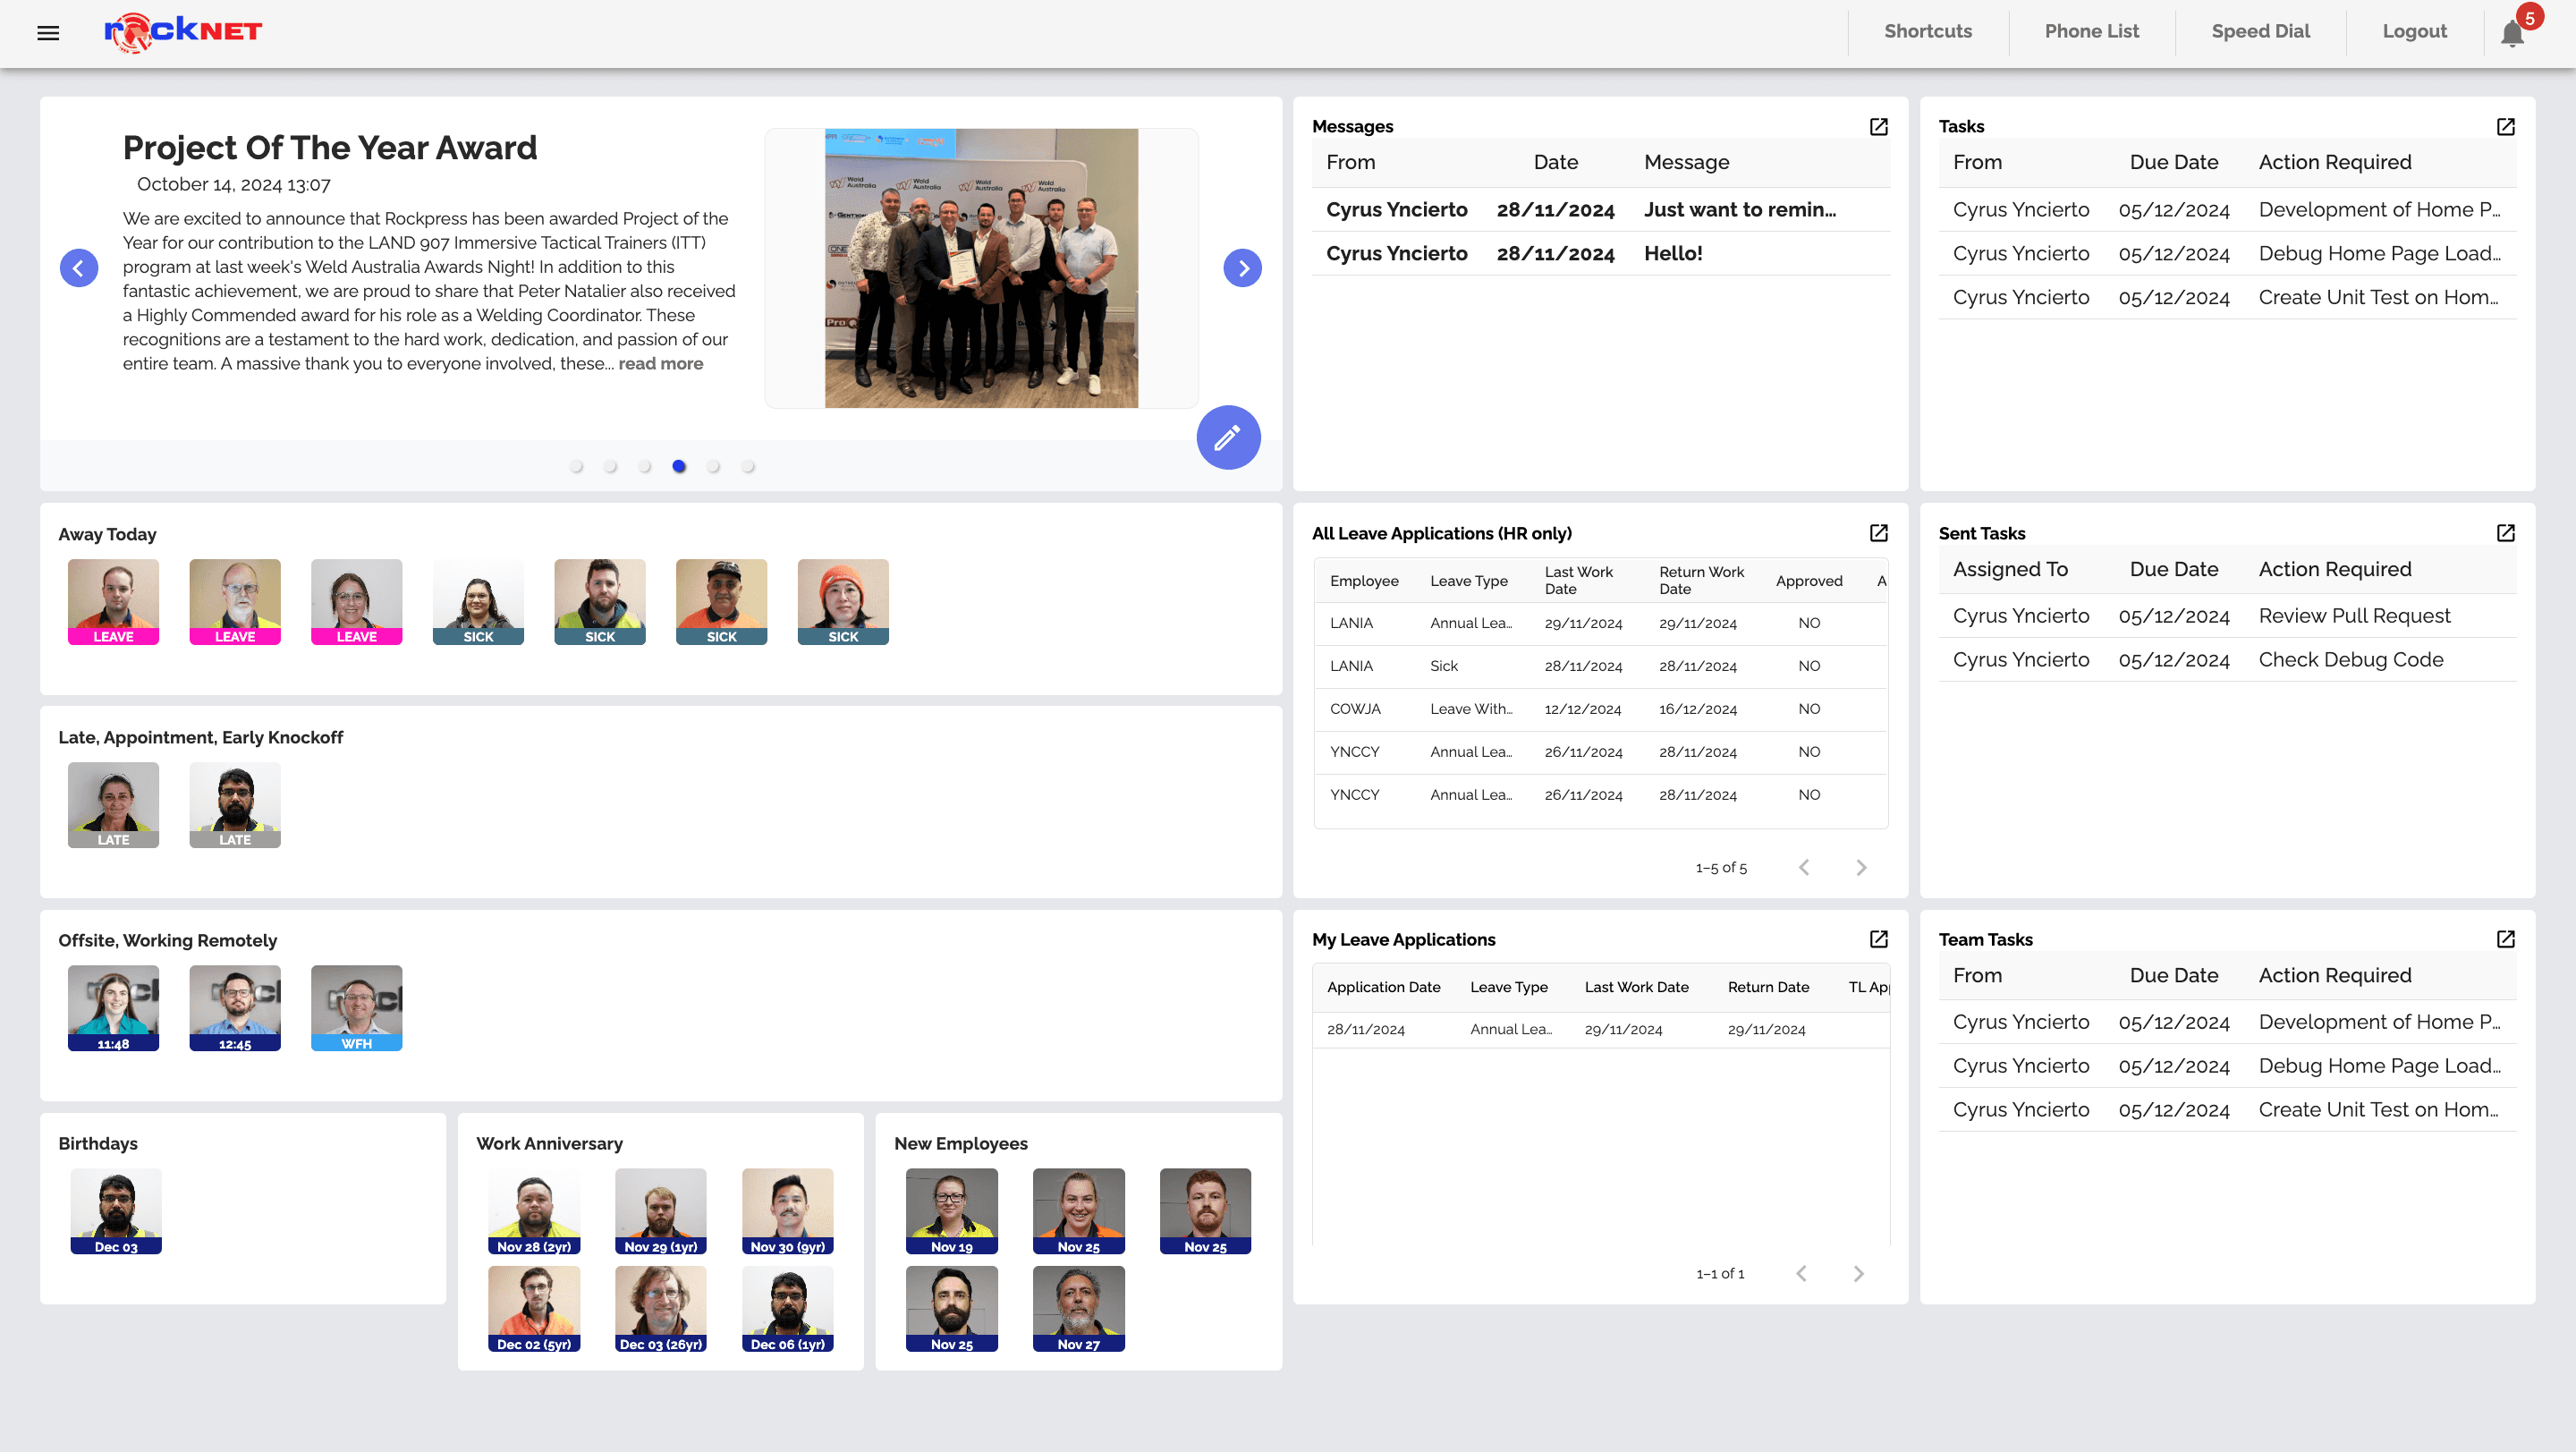Click the RockNET logo
2576x1452 pixels.
[x=183, y=32]
